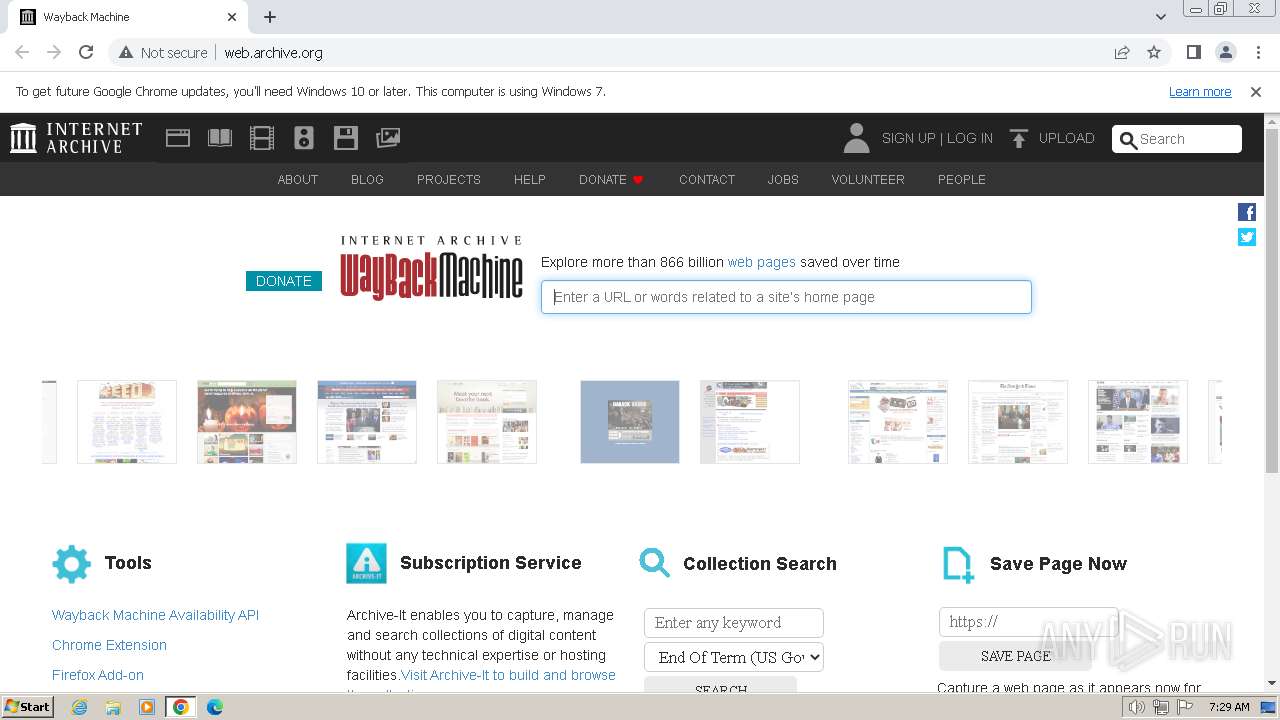This screenshot has height=720, width=1280.
Task: Click the UPLOAD text link
Action: coord(1067,138)
